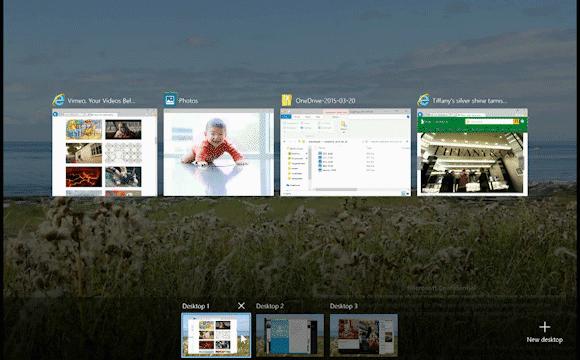Click the Internet Explorer icon beside Tiffany's title
The width and height of the screenshot is (580, 360).
point(424,100)
